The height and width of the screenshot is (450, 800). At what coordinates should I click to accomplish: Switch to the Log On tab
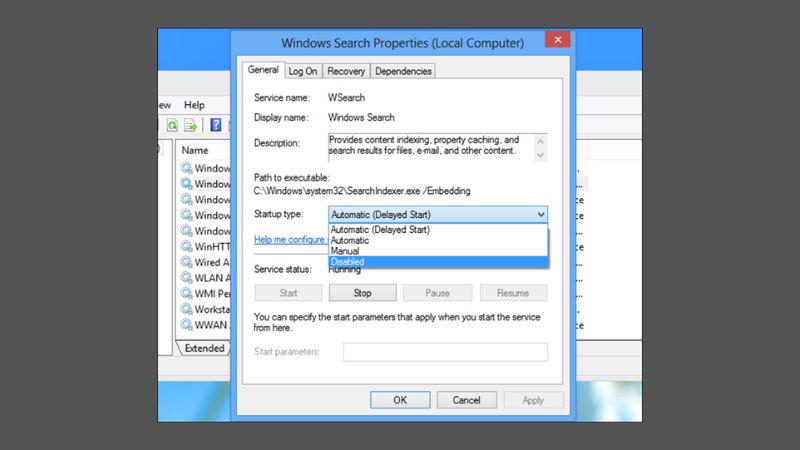click(302, 71)
